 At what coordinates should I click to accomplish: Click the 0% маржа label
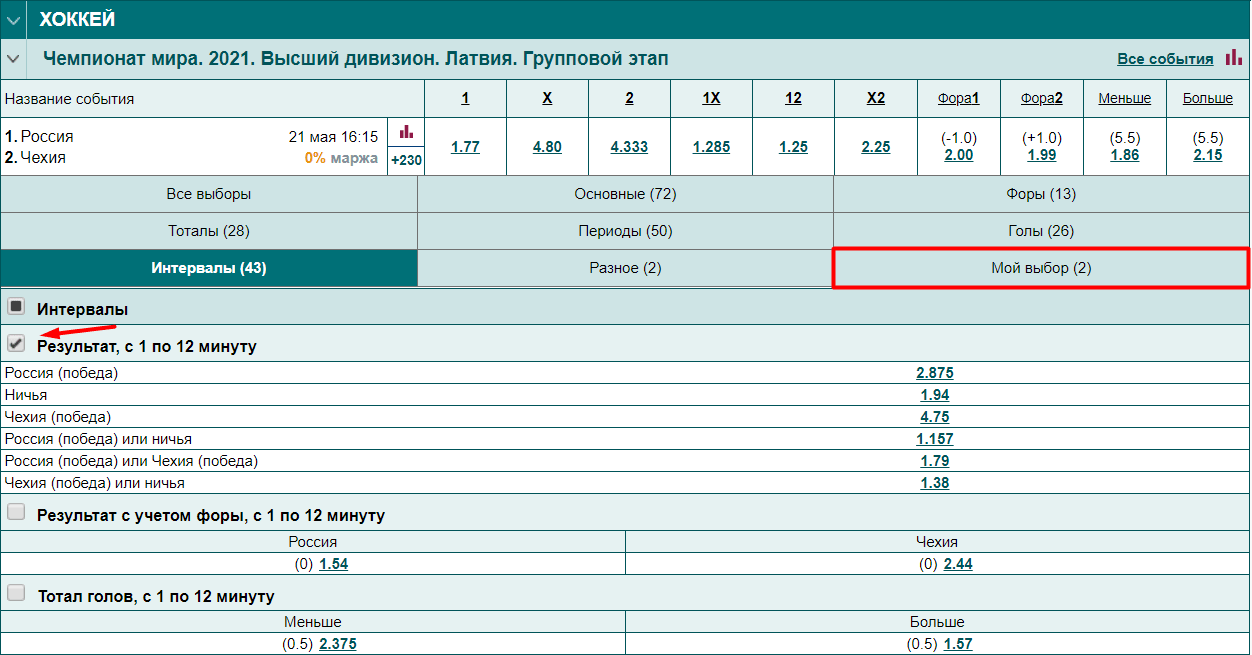341,158
